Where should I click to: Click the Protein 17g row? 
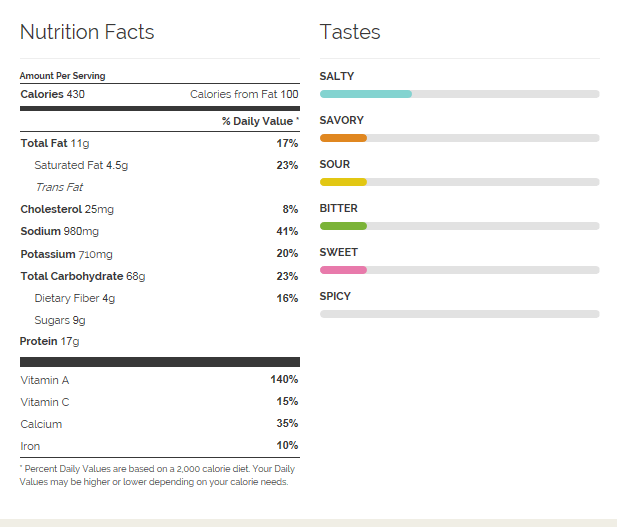pos(49,342)
